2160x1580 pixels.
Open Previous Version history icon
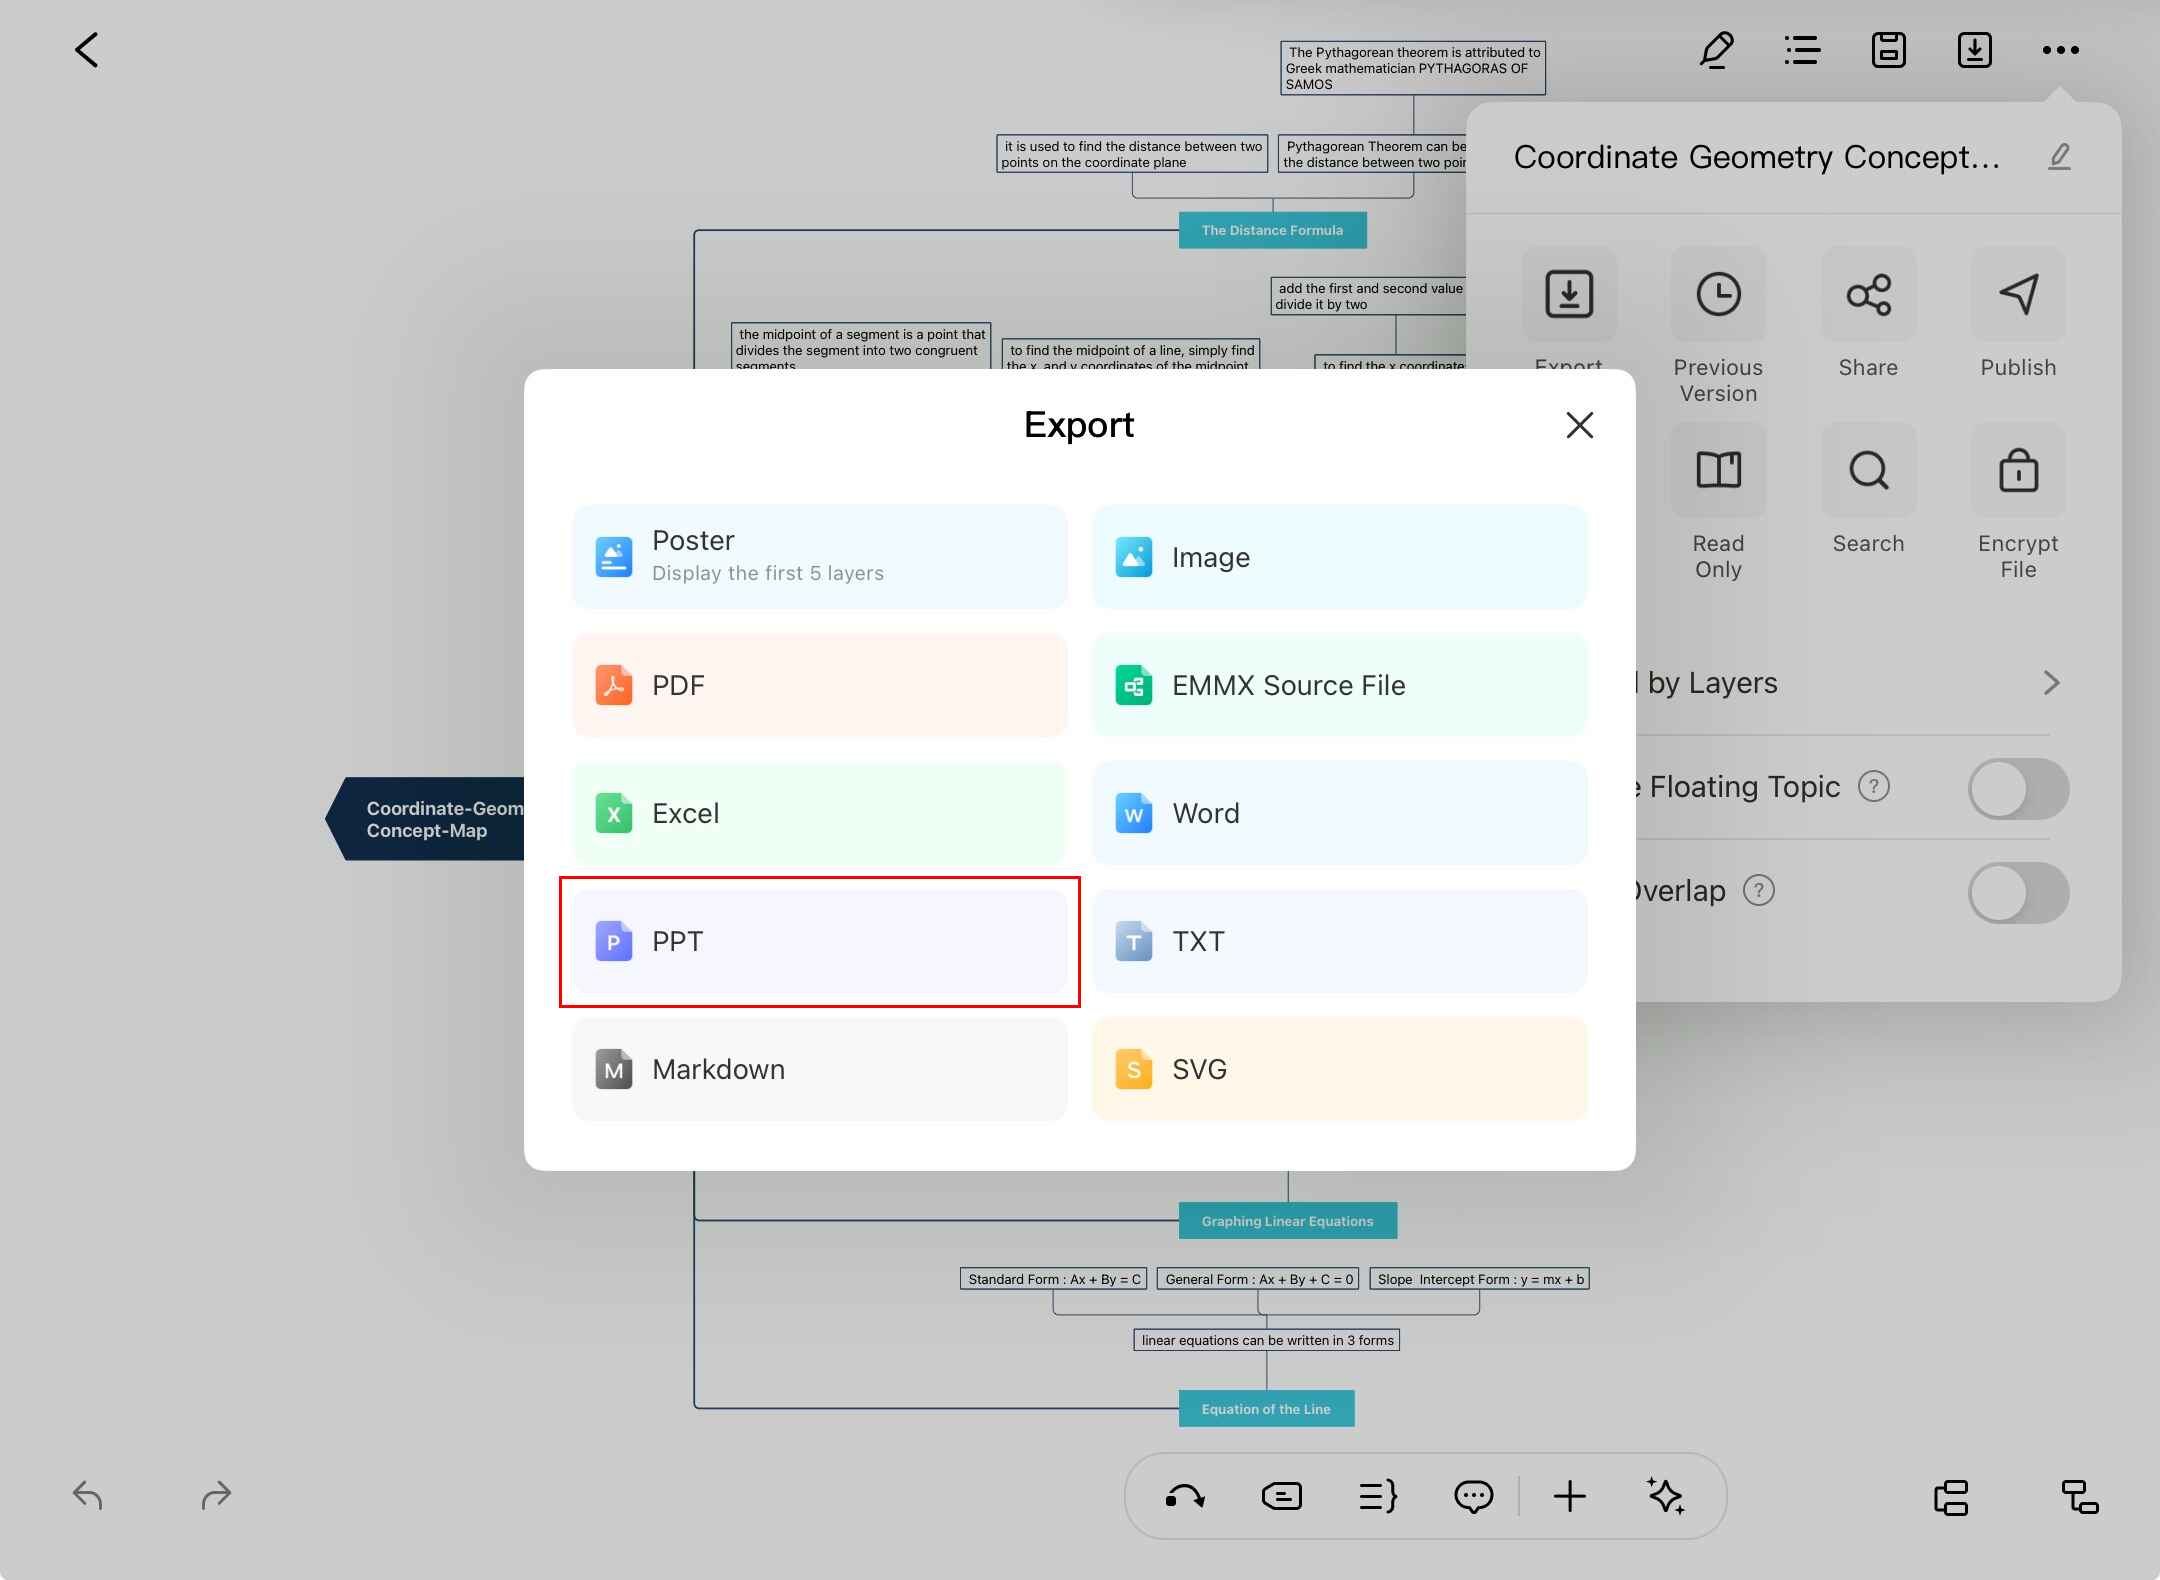click(1718, 295)
